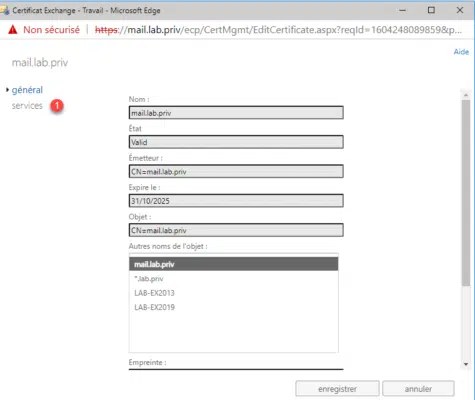Click the scrollbar up arrow
Screen dimensions: 475x400
click(466, 96)
